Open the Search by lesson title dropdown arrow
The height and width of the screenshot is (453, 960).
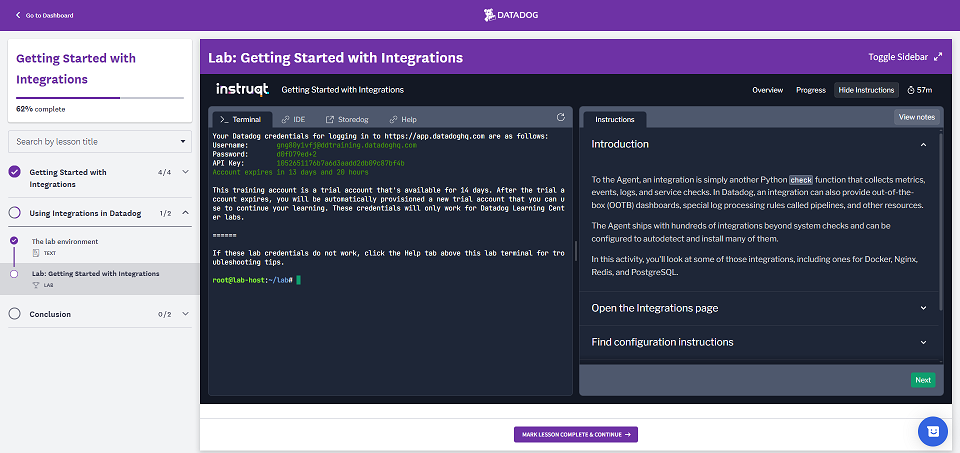182,142
